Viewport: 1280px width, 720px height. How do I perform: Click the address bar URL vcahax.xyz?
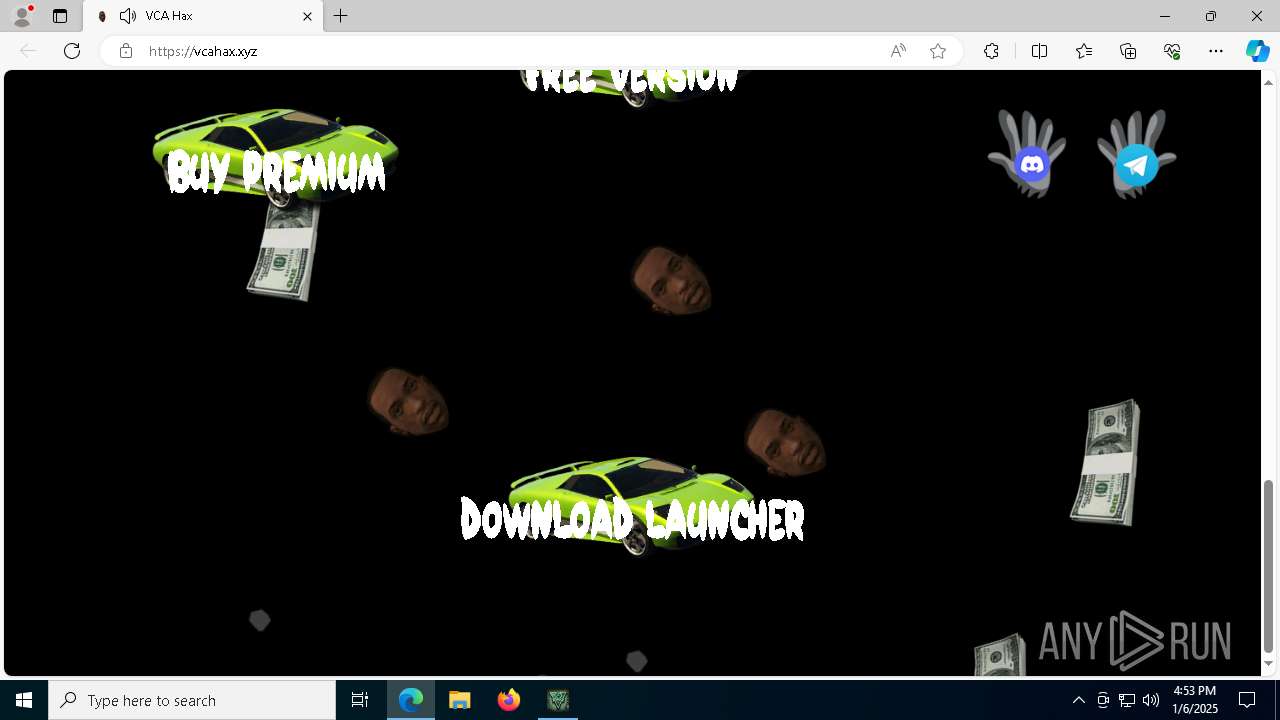203,51
